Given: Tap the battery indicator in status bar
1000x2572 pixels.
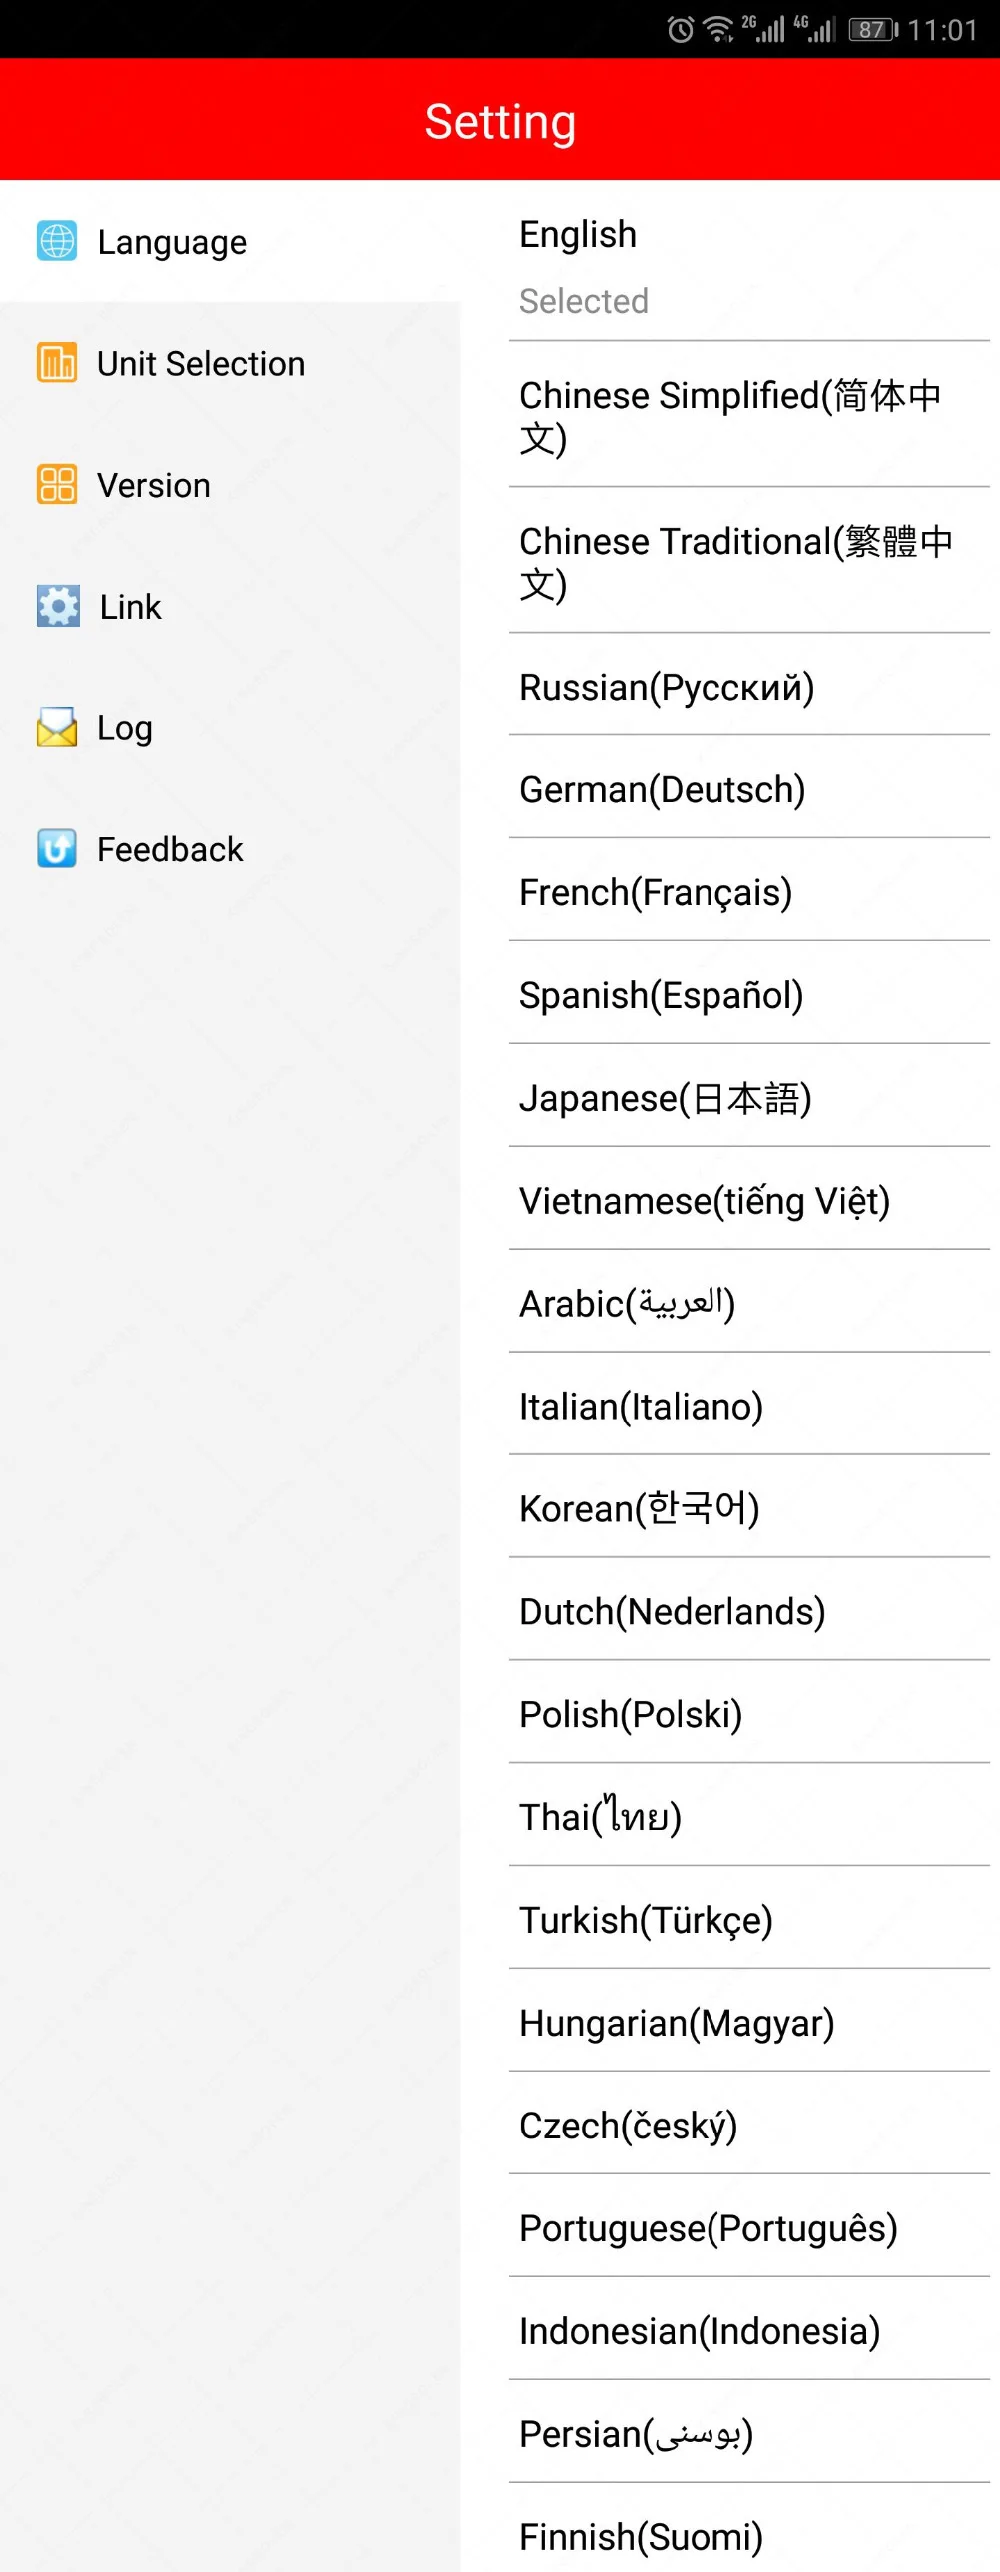Looking at the screenshot, I should coord(873,30).
